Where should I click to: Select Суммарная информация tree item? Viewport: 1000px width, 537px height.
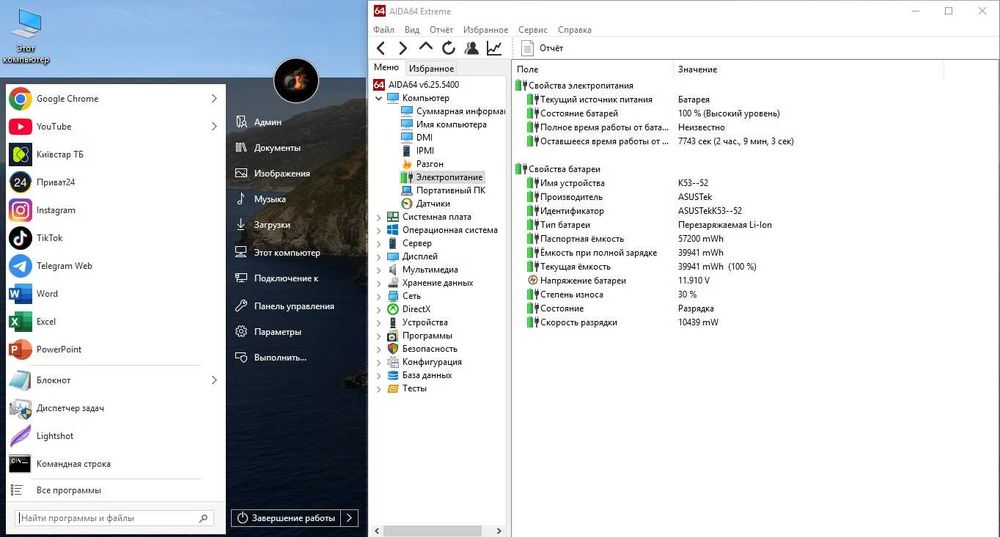452,112
